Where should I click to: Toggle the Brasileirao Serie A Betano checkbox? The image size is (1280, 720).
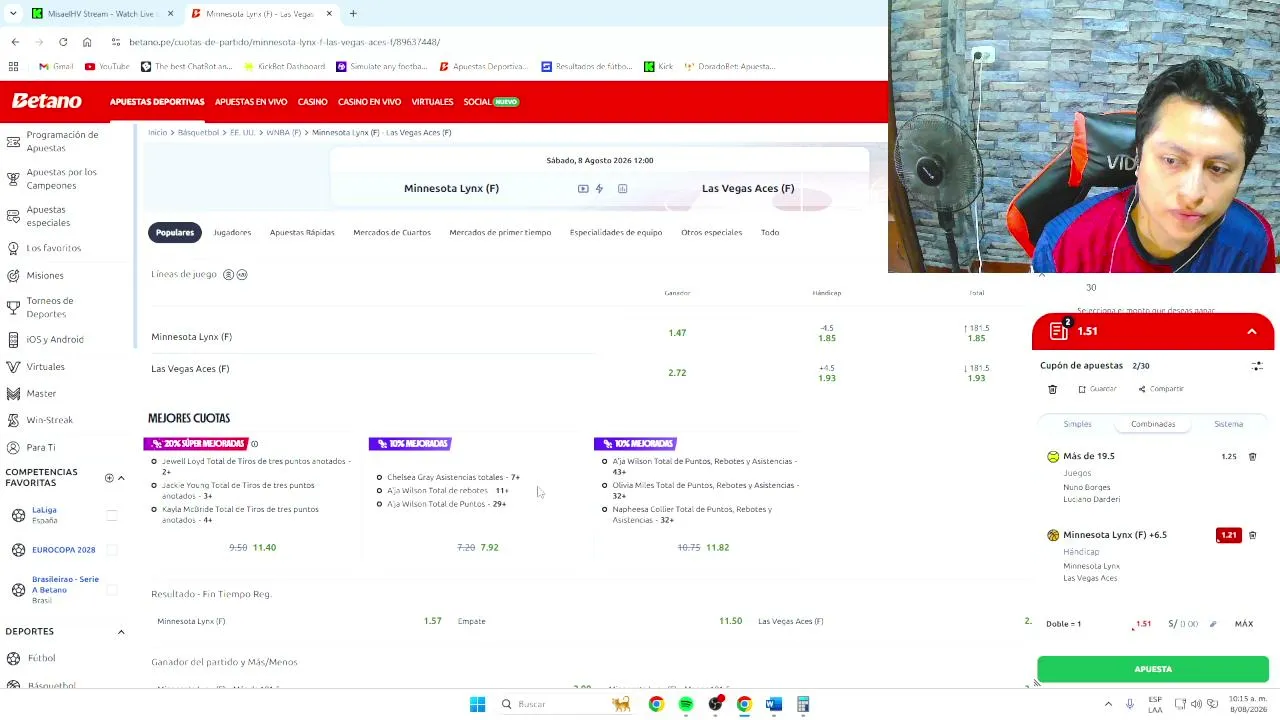tap(112, 590)
